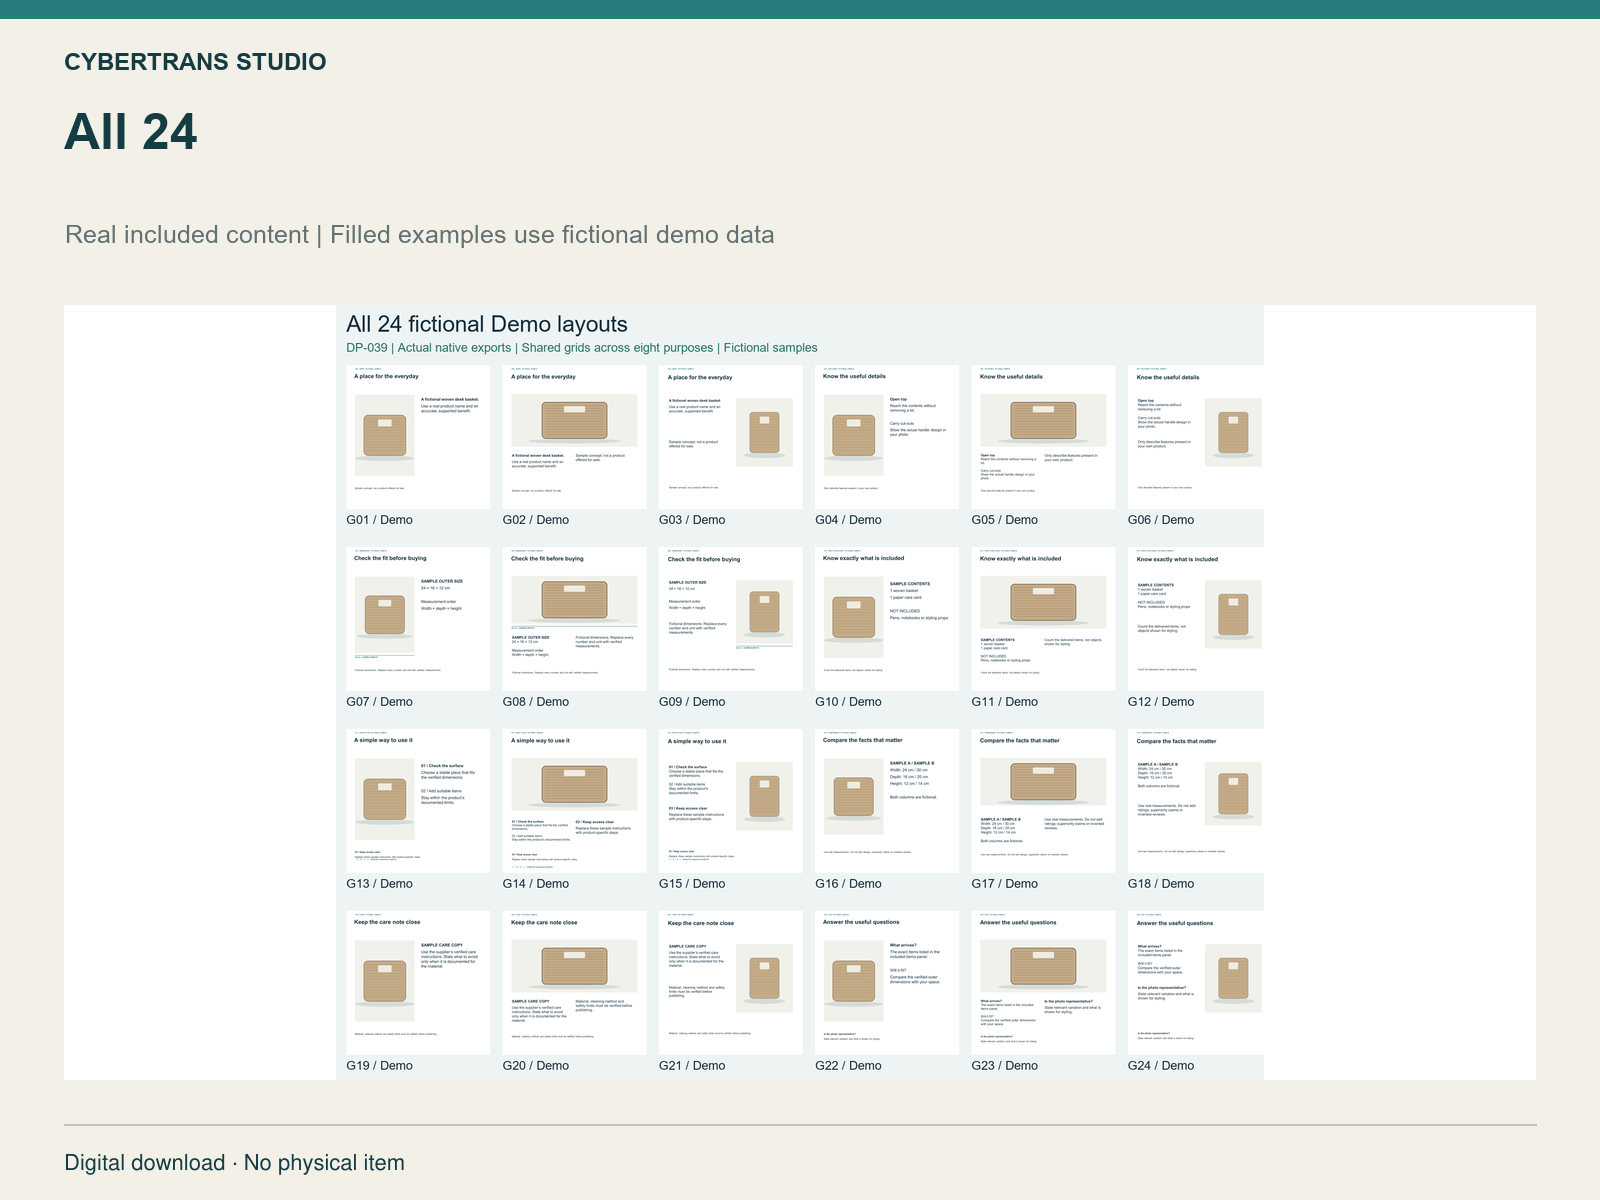
Task: Open the G19 / Demo layout thumbnail
Action: pyautogui.click(x=418, y=983)
